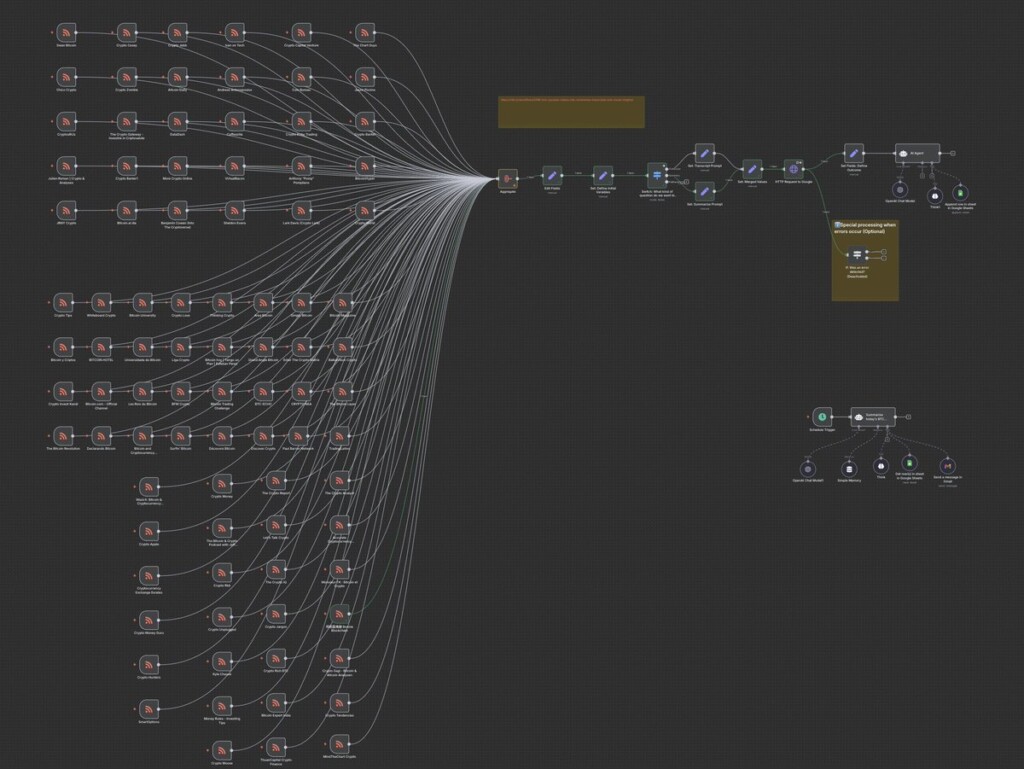
Task: Select the Append row in Google Sheets node
Action: coord(960,193)
